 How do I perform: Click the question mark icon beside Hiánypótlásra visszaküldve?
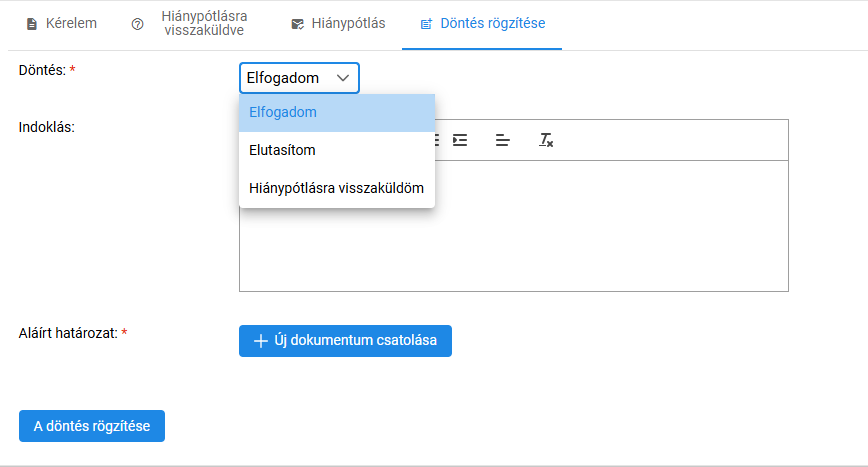(x=137, y=24)
